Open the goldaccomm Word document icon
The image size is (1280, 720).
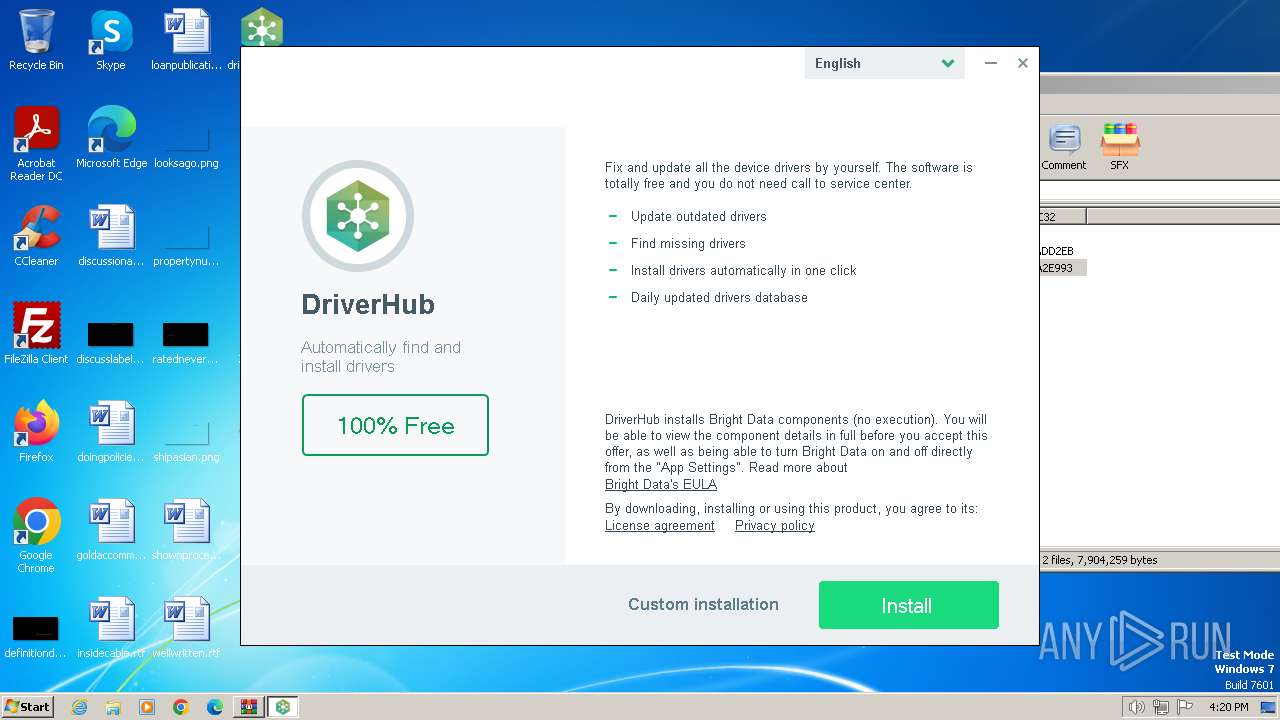pyautogui.click(x=111, y=530)
